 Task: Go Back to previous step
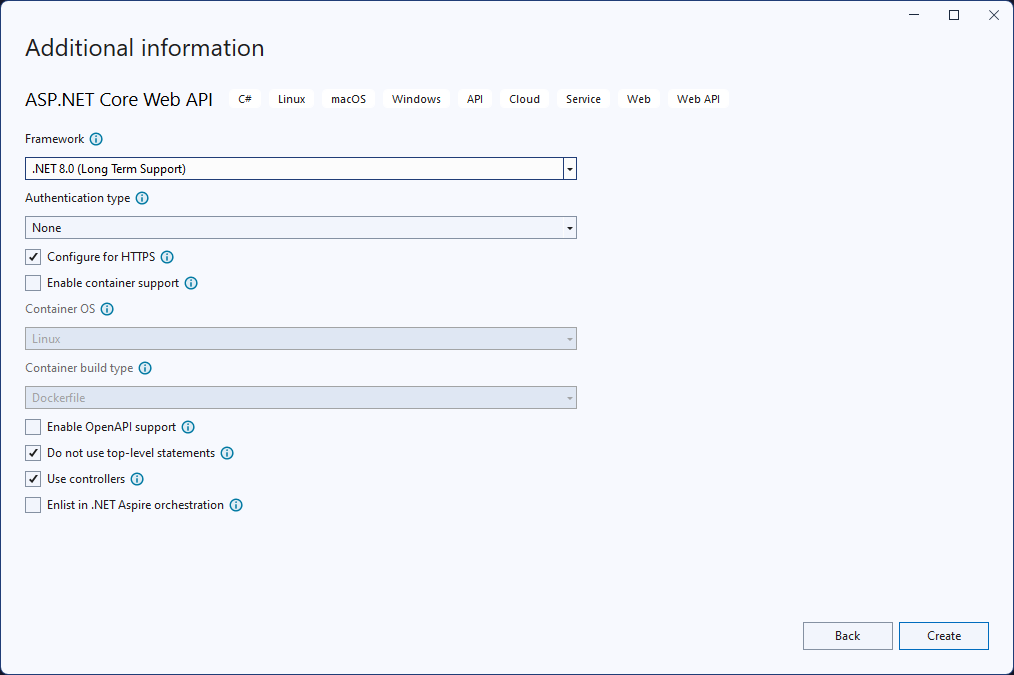pos(847,636)
